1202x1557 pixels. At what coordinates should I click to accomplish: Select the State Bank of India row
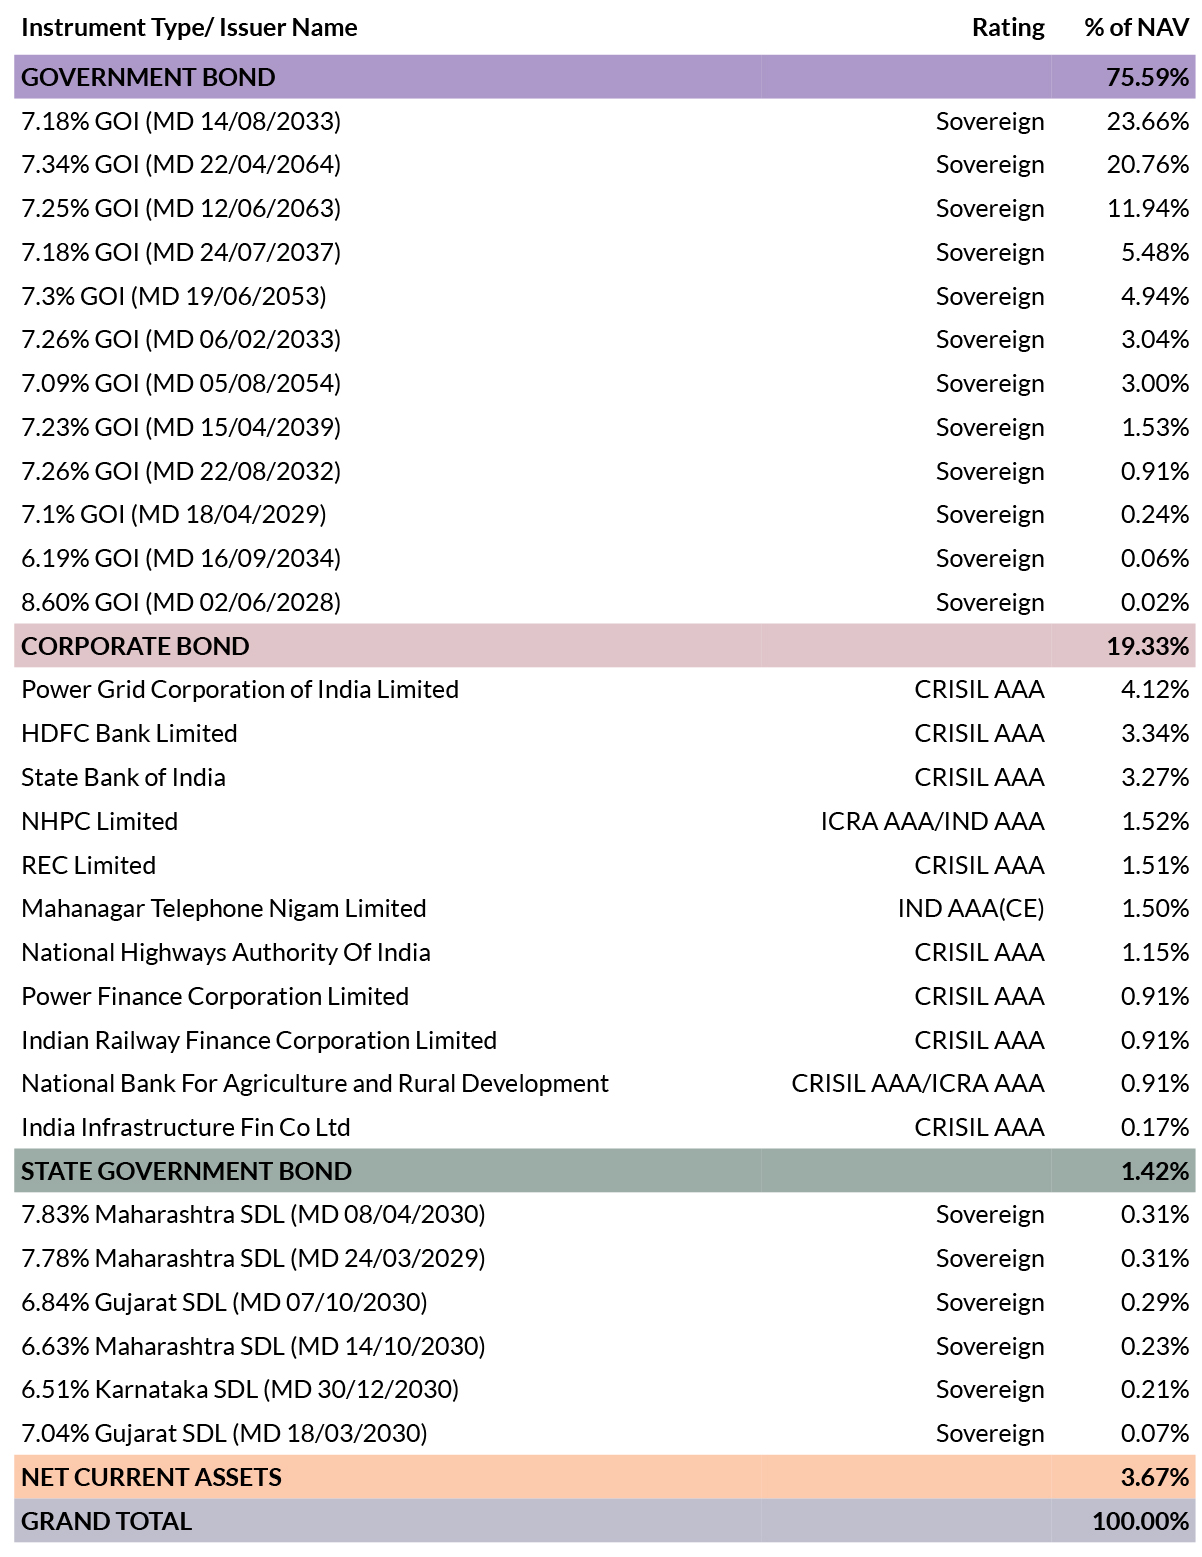pos(604,777)
